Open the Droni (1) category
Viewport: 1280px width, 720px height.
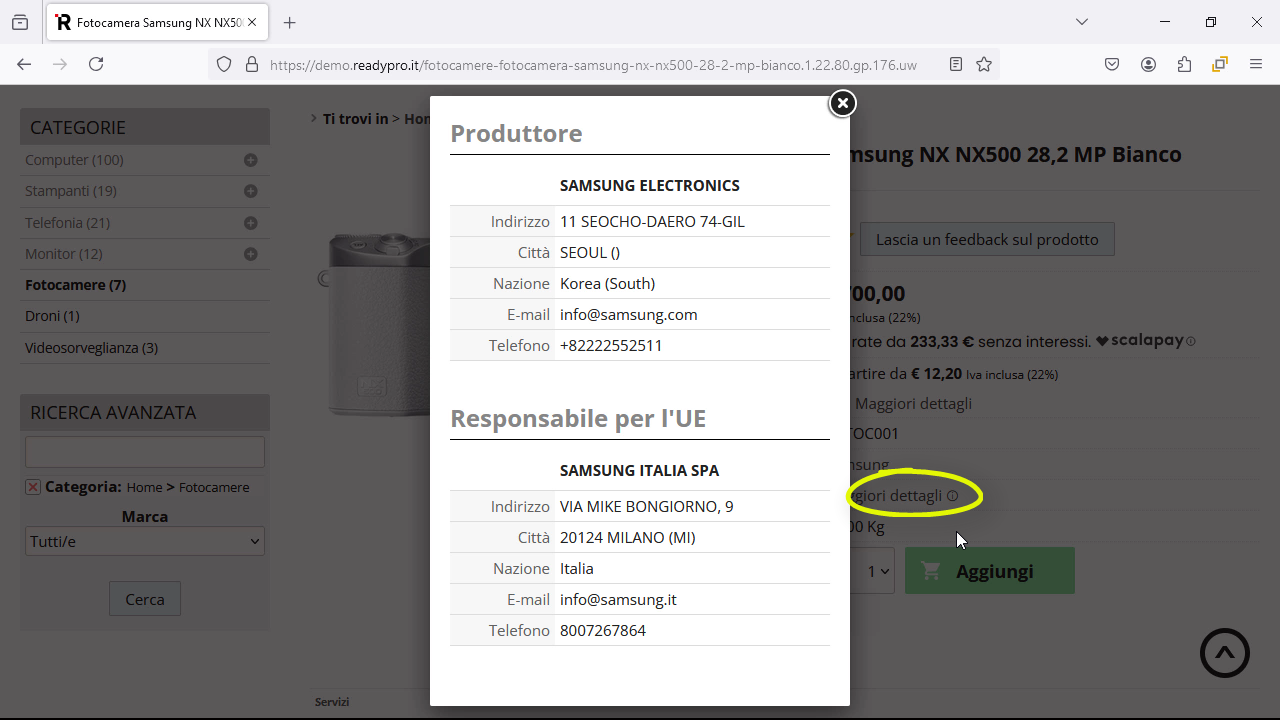click(x=52, y=316)
